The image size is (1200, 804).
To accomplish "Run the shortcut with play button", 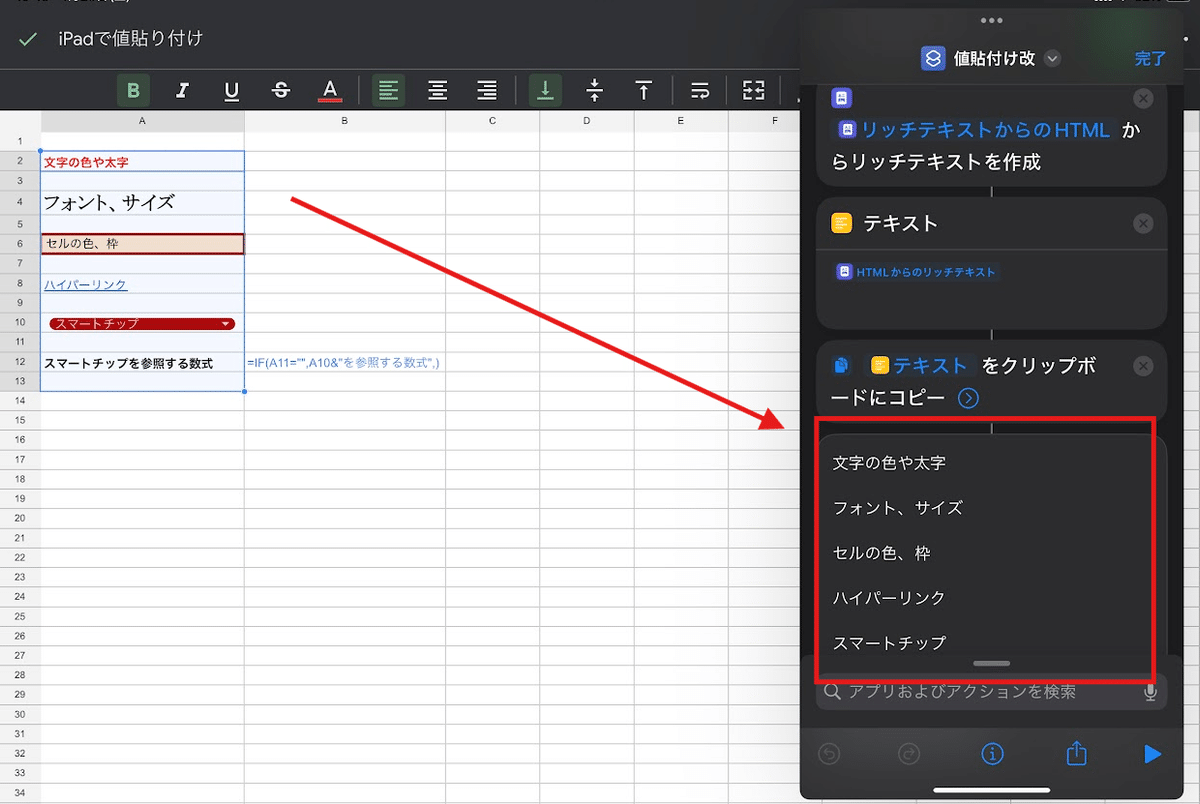I will click(x=1153, y=755).
